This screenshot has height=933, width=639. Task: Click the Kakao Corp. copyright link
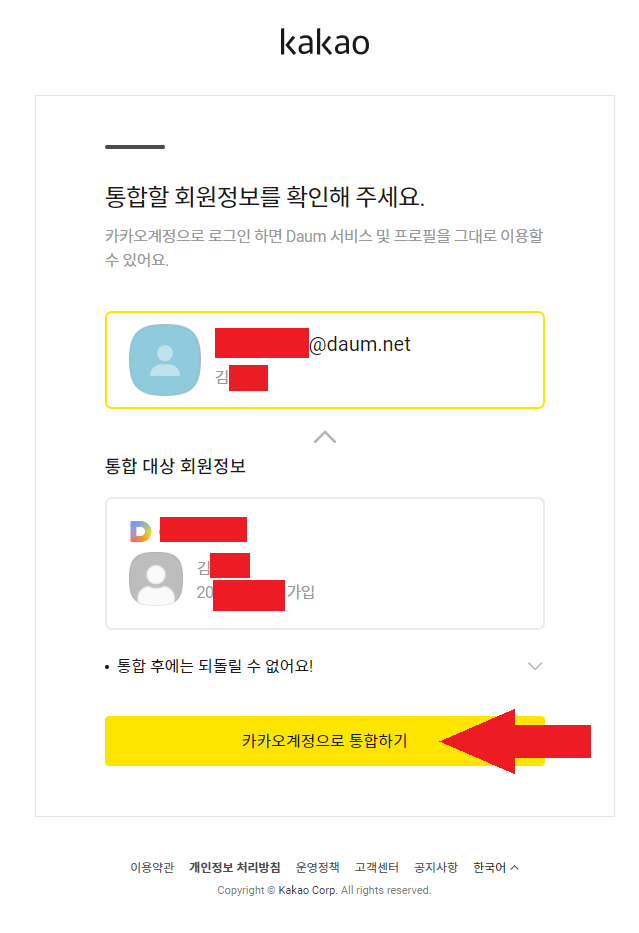(x=307, y=890)
